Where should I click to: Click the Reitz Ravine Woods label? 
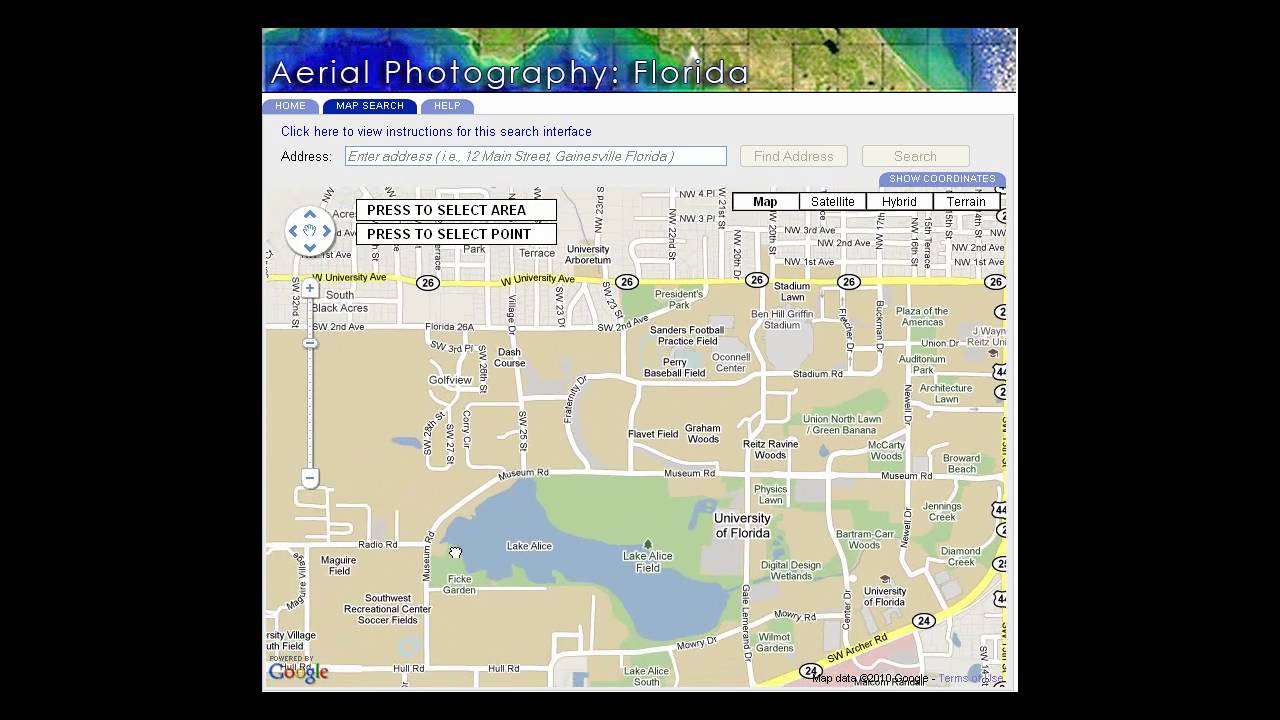(x=770, y=449)
